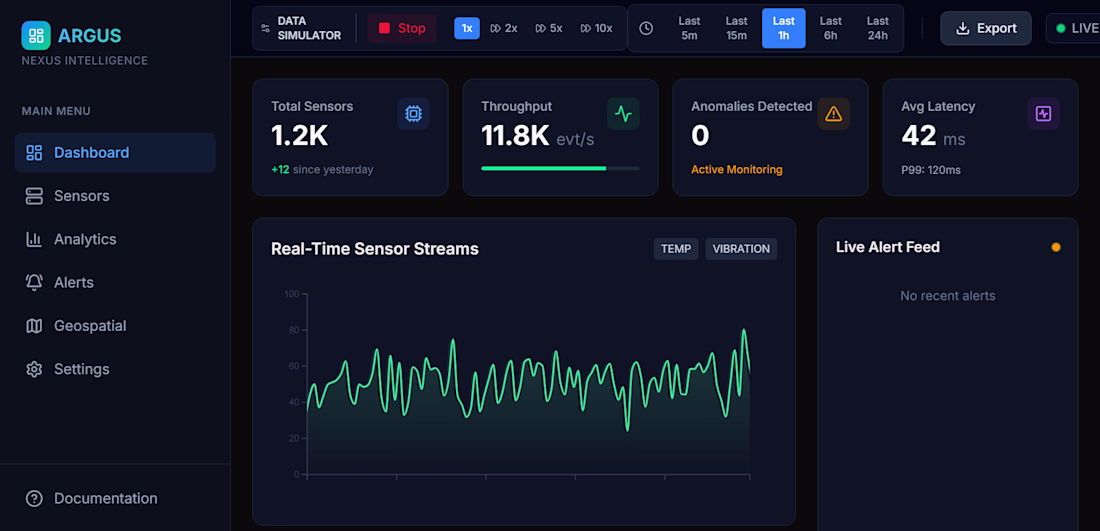Click the P99: 120ms text
The width and height of the screenshot is (1100, 531).
(x=931, y=170)
